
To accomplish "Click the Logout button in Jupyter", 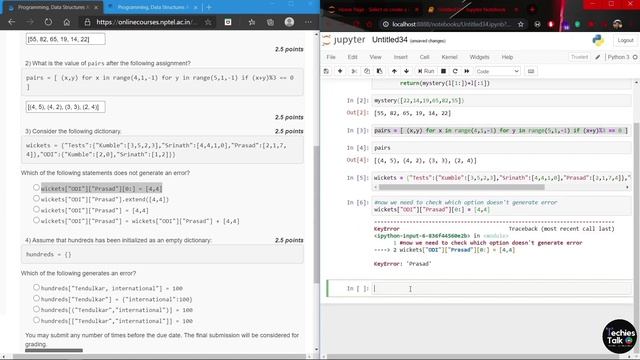I will click(625, 40).
